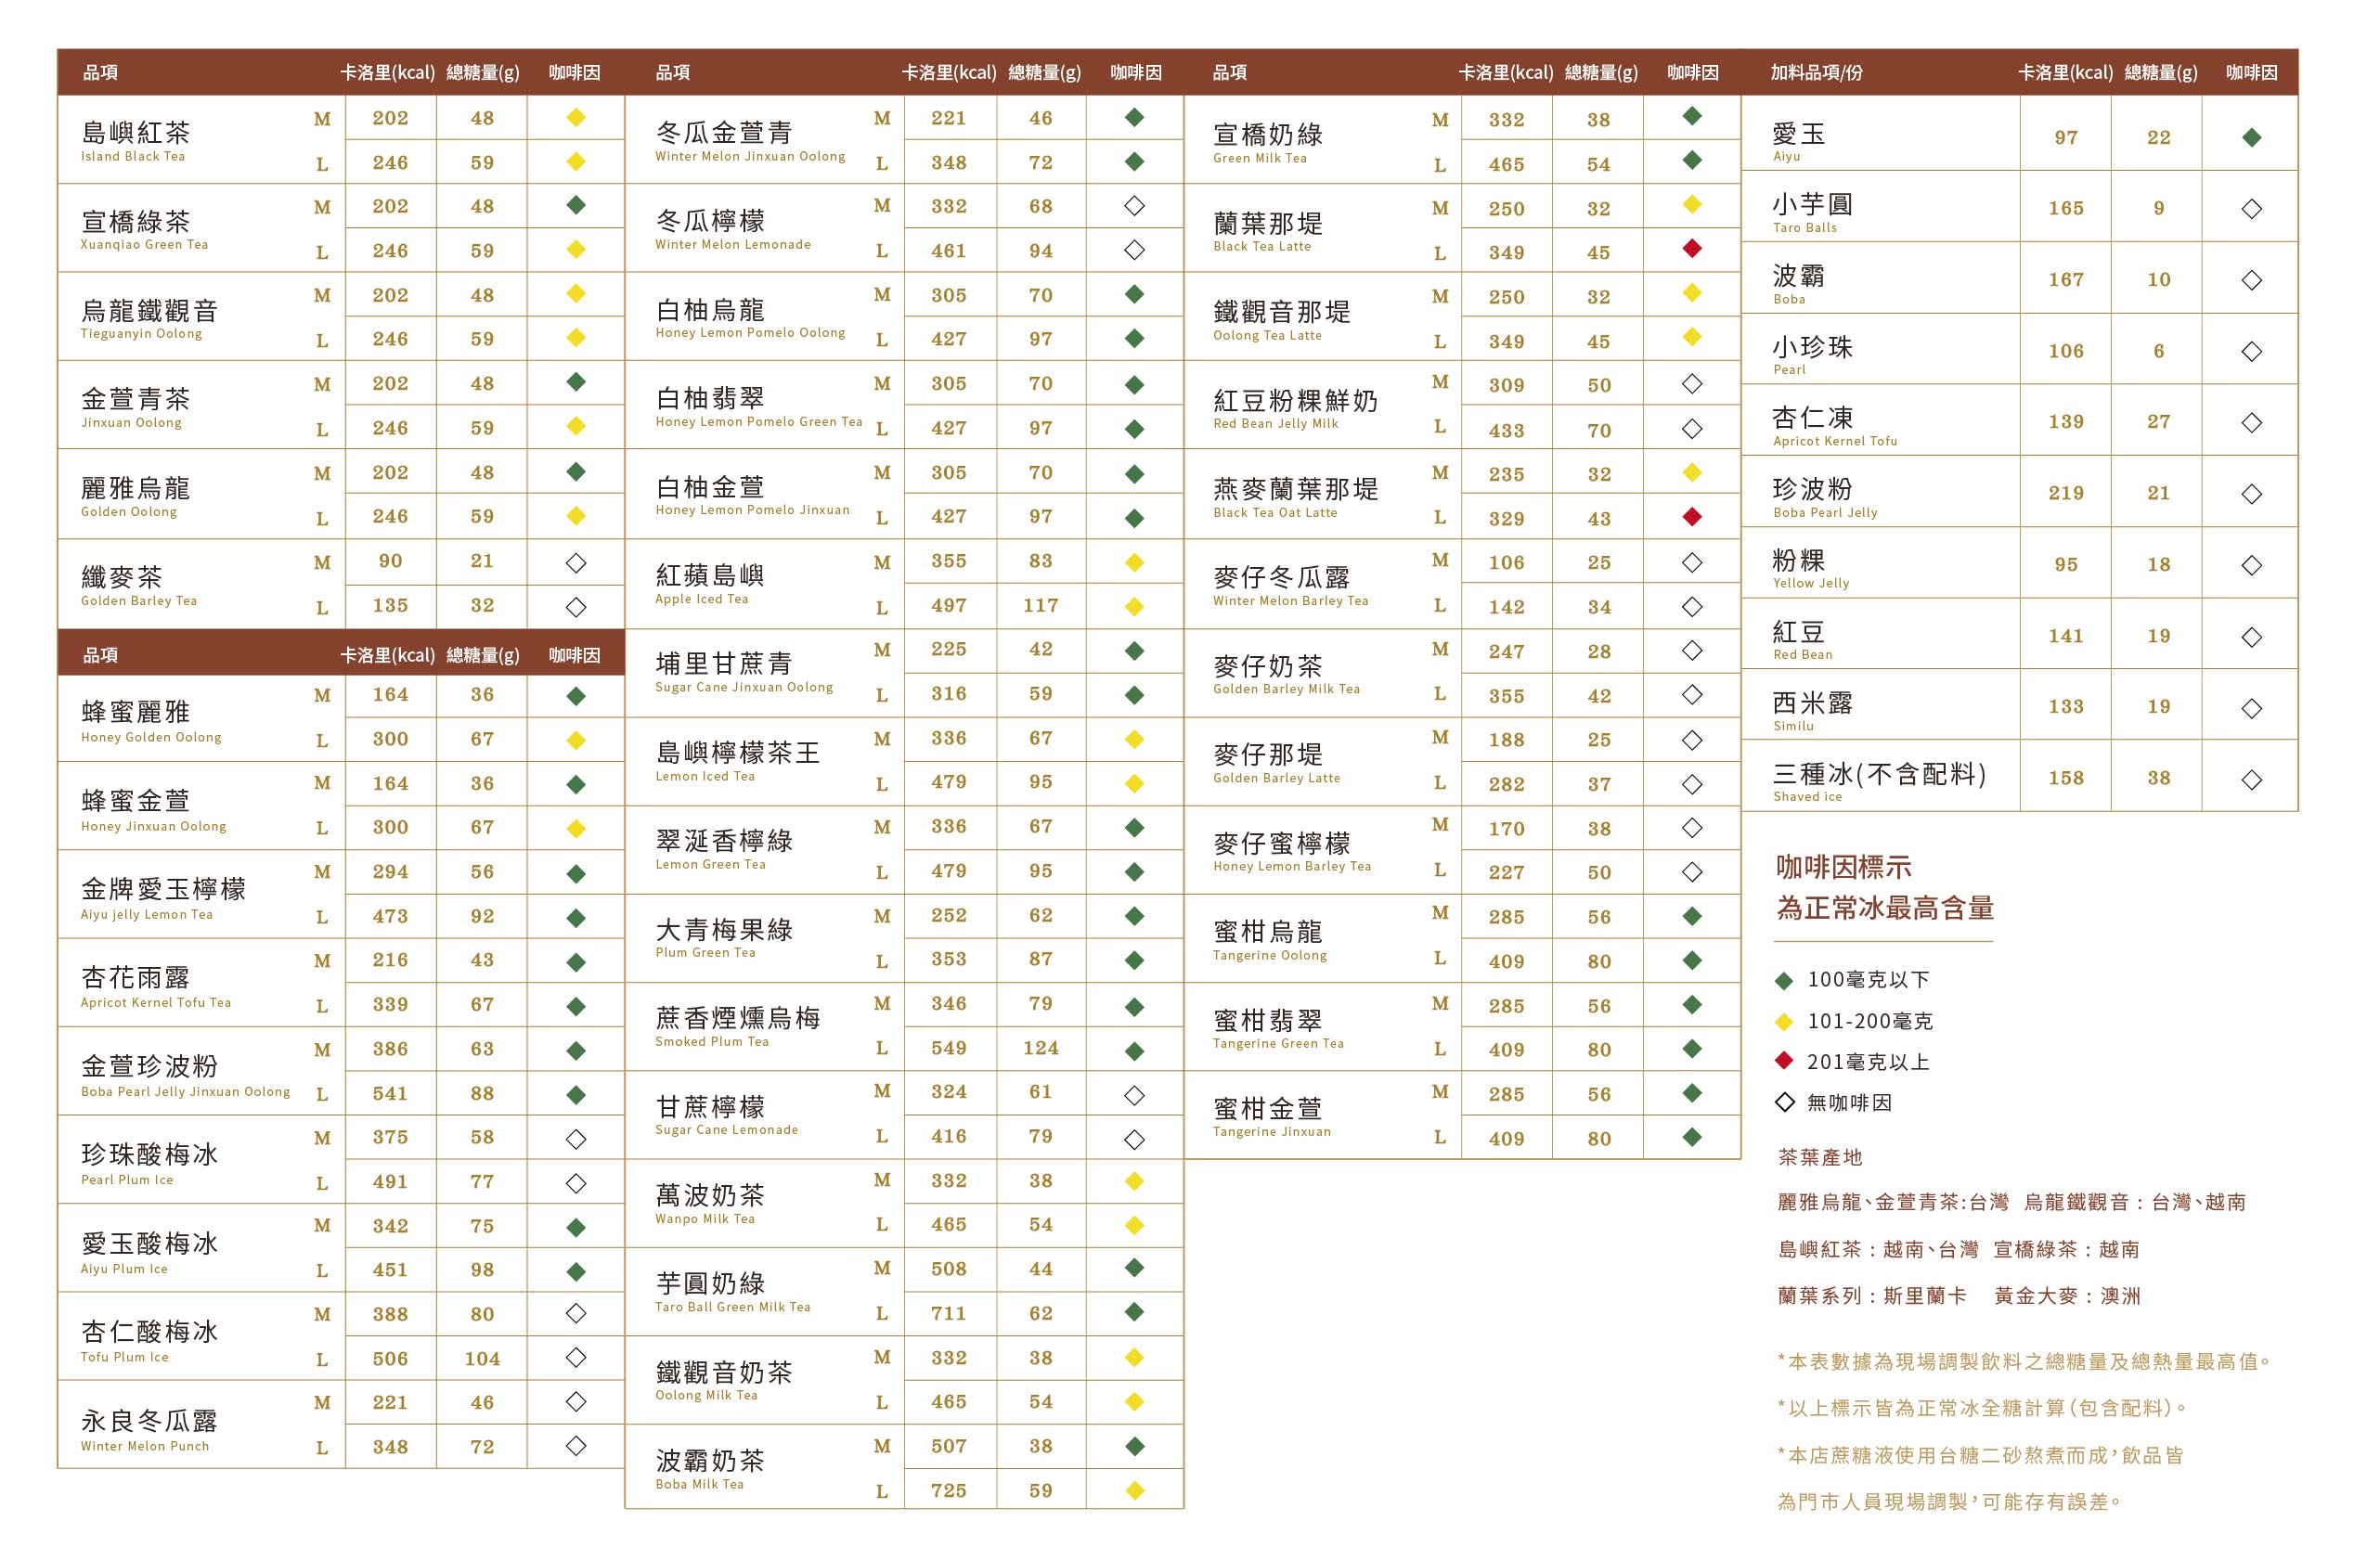Click the 茶葉產地 section label
The height and width of the screenshot is (1547, 2380).
tap(1820, 1158)
